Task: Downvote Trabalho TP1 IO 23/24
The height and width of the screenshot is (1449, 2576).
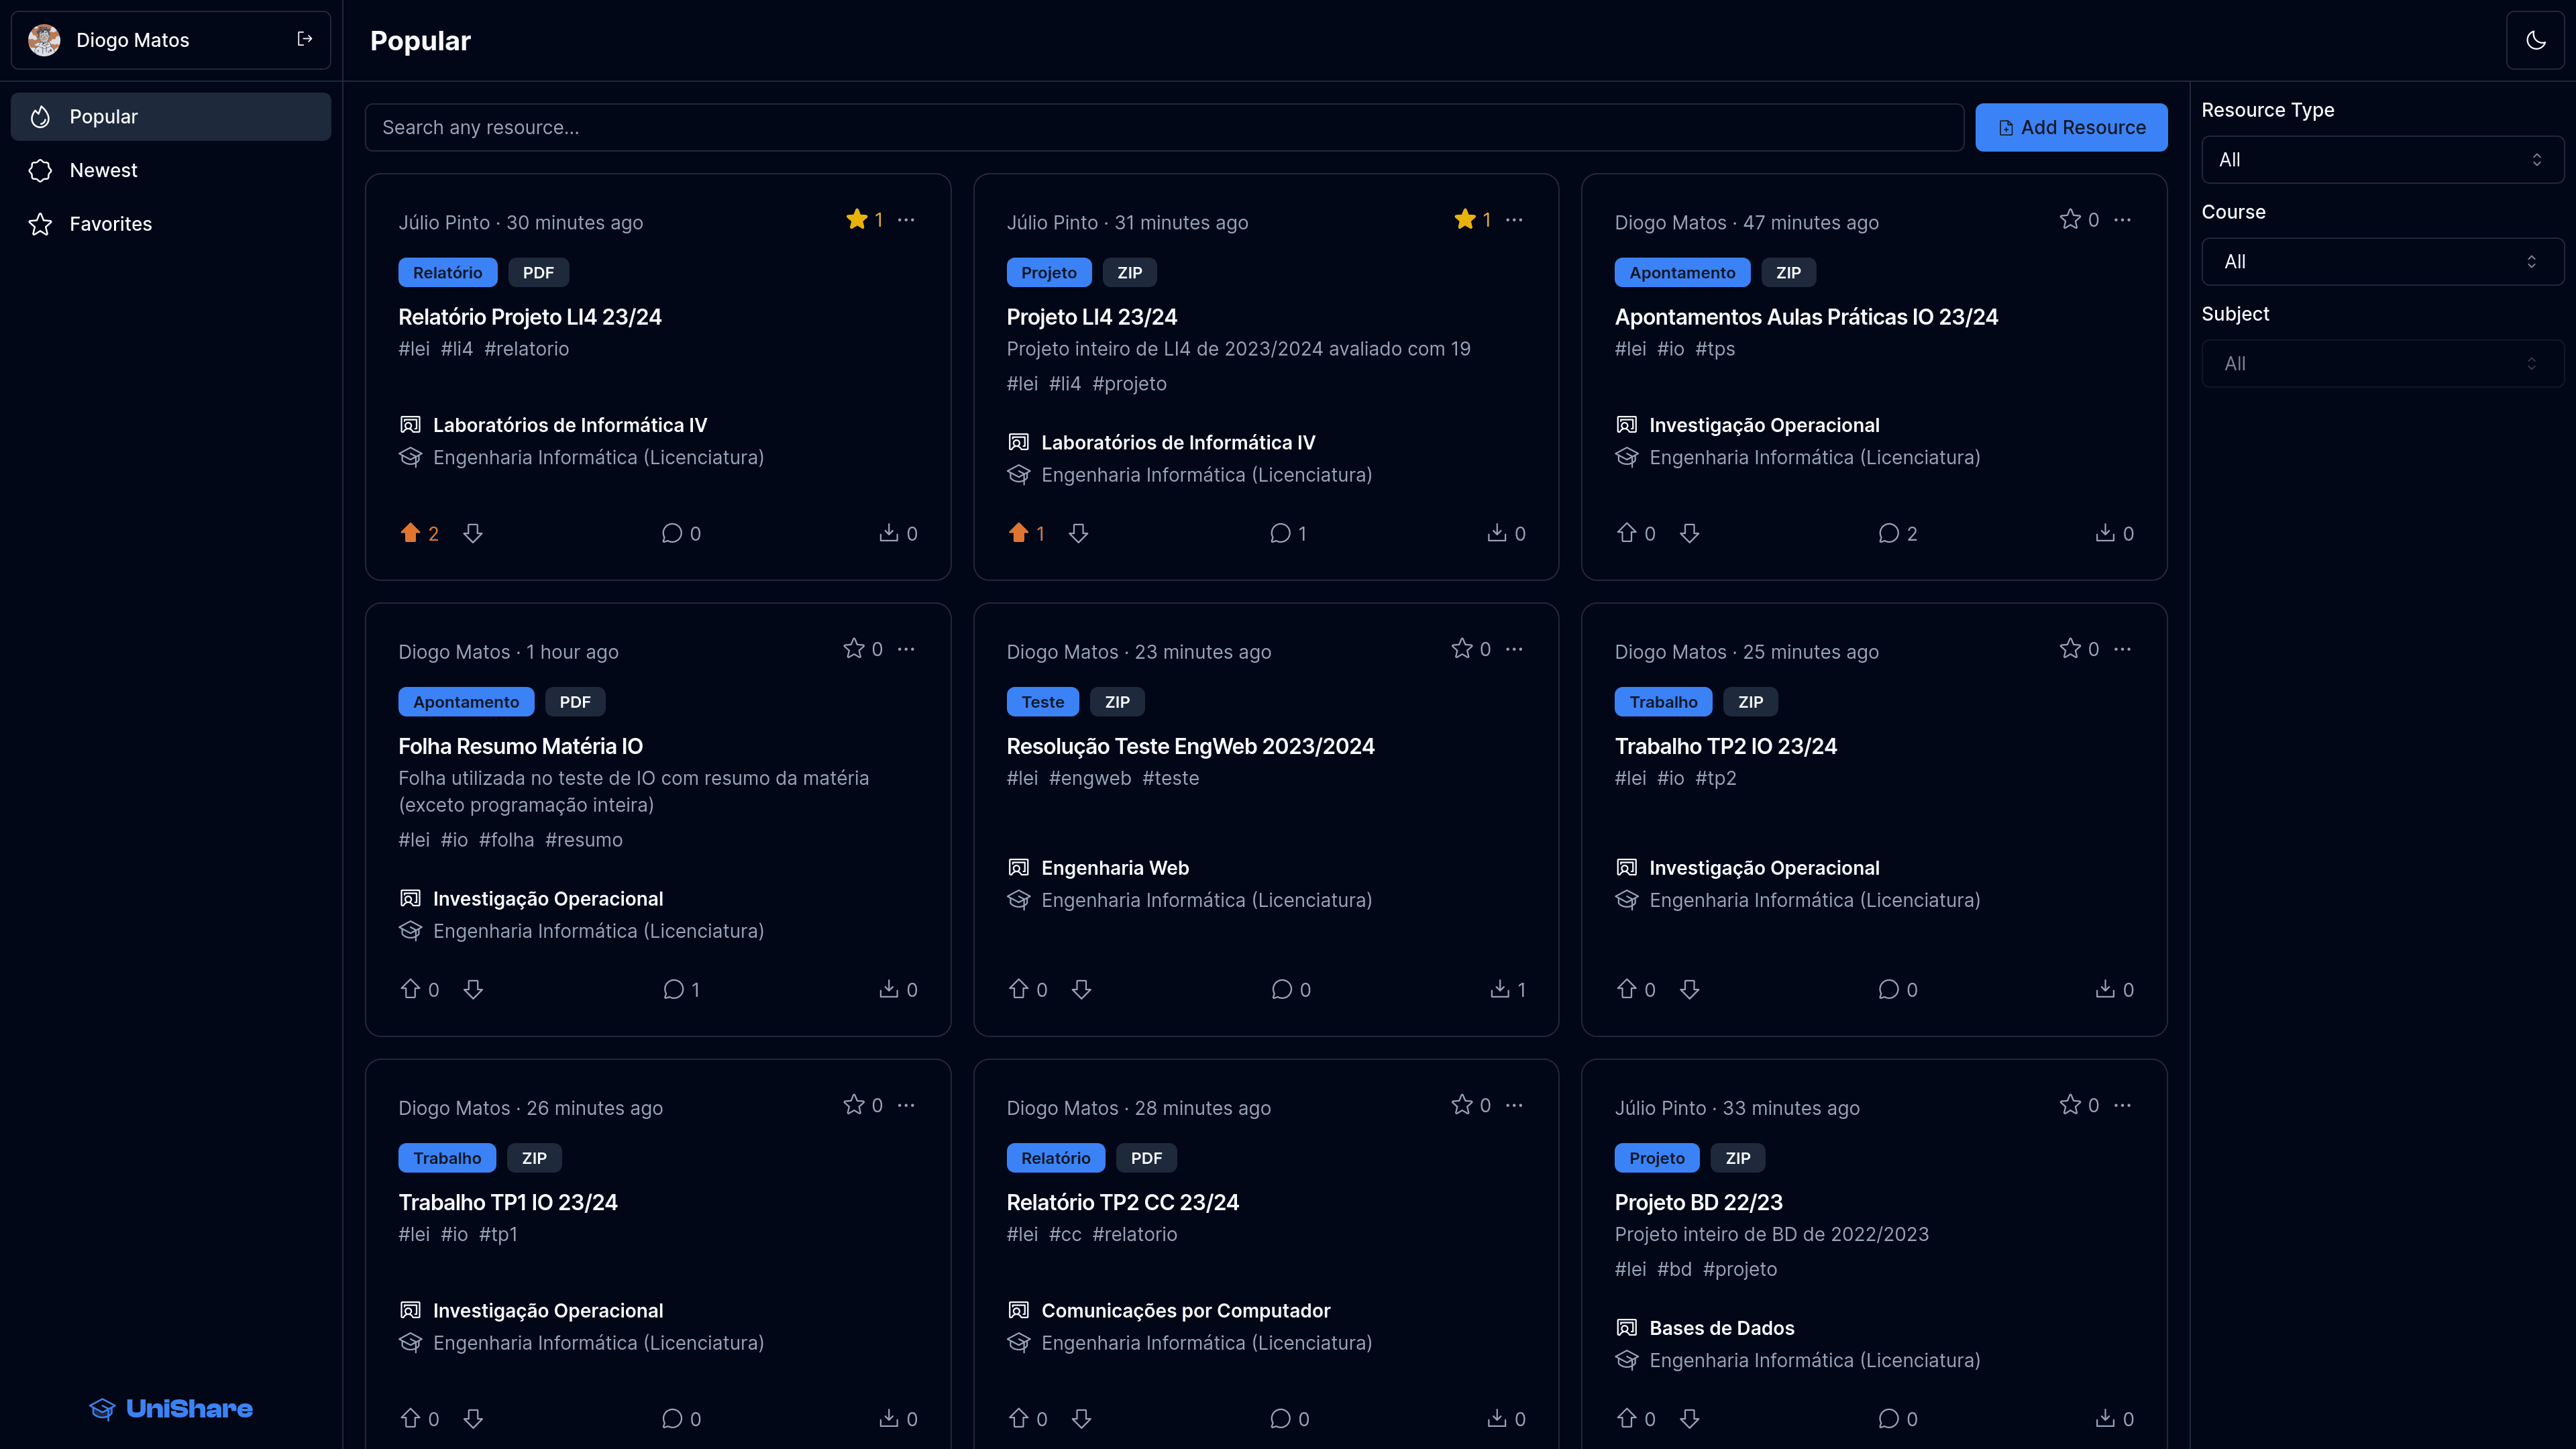Action: [x=473, y=1419]
